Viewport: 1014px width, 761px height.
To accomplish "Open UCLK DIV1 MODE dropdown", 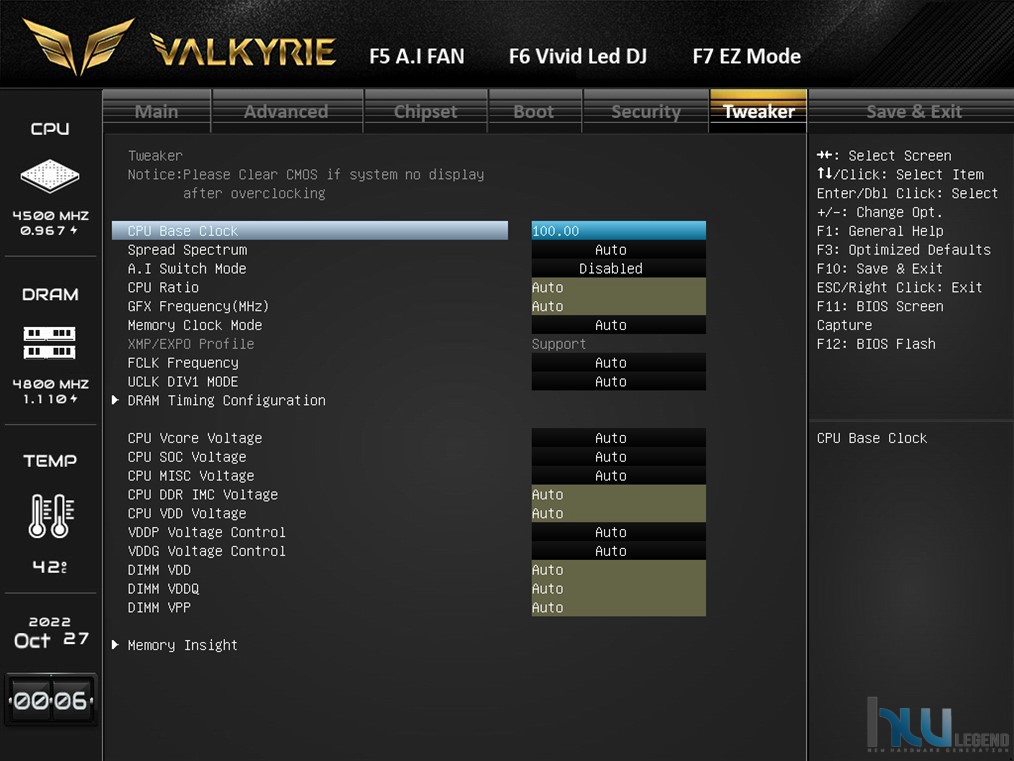I will [x=618, y=381].
